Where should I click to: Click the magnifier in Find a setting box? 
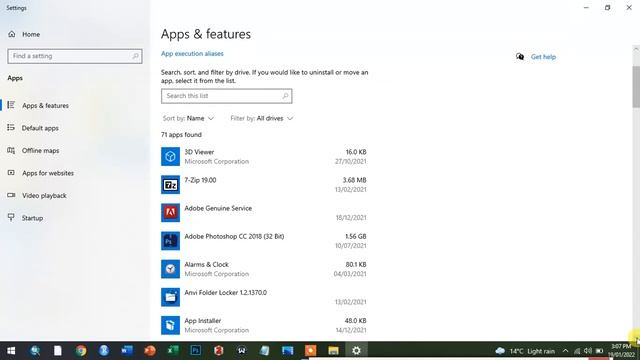(136, 56)
